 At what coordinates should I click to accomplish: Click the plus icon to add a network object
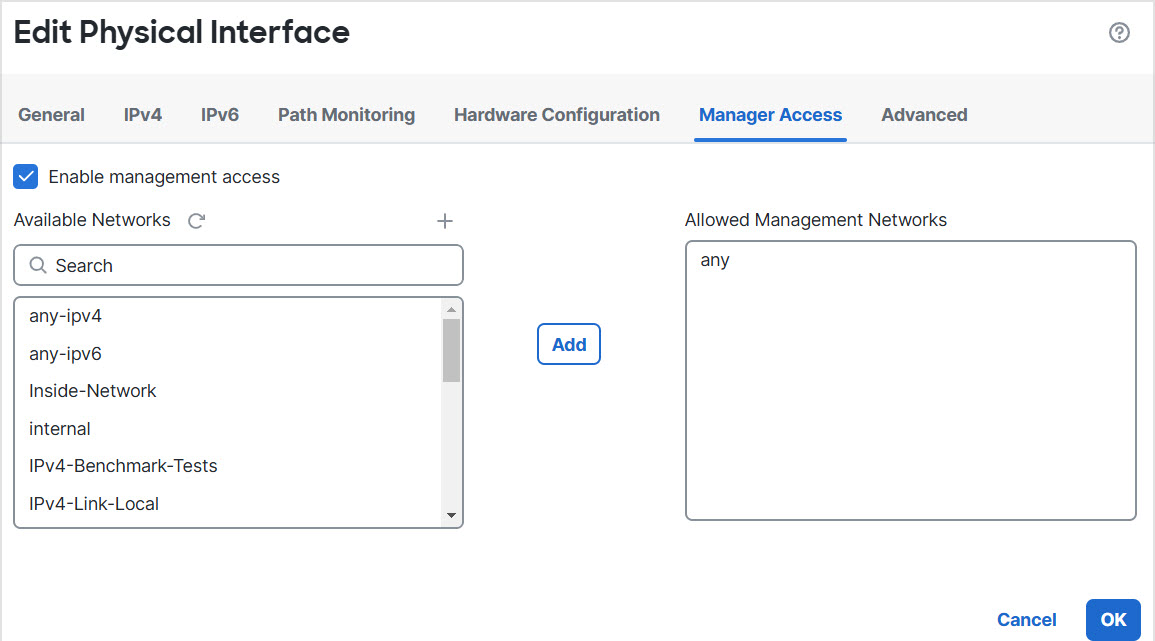[444, 220]
